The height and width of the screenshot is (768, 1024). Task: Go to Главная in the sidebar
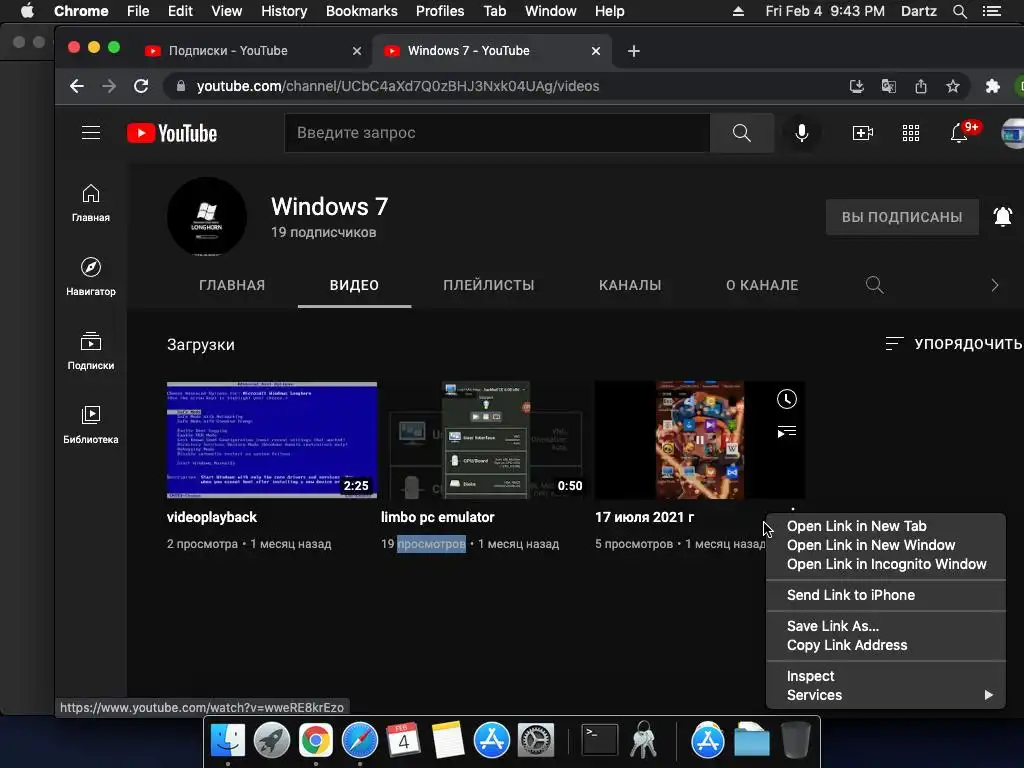91,203
